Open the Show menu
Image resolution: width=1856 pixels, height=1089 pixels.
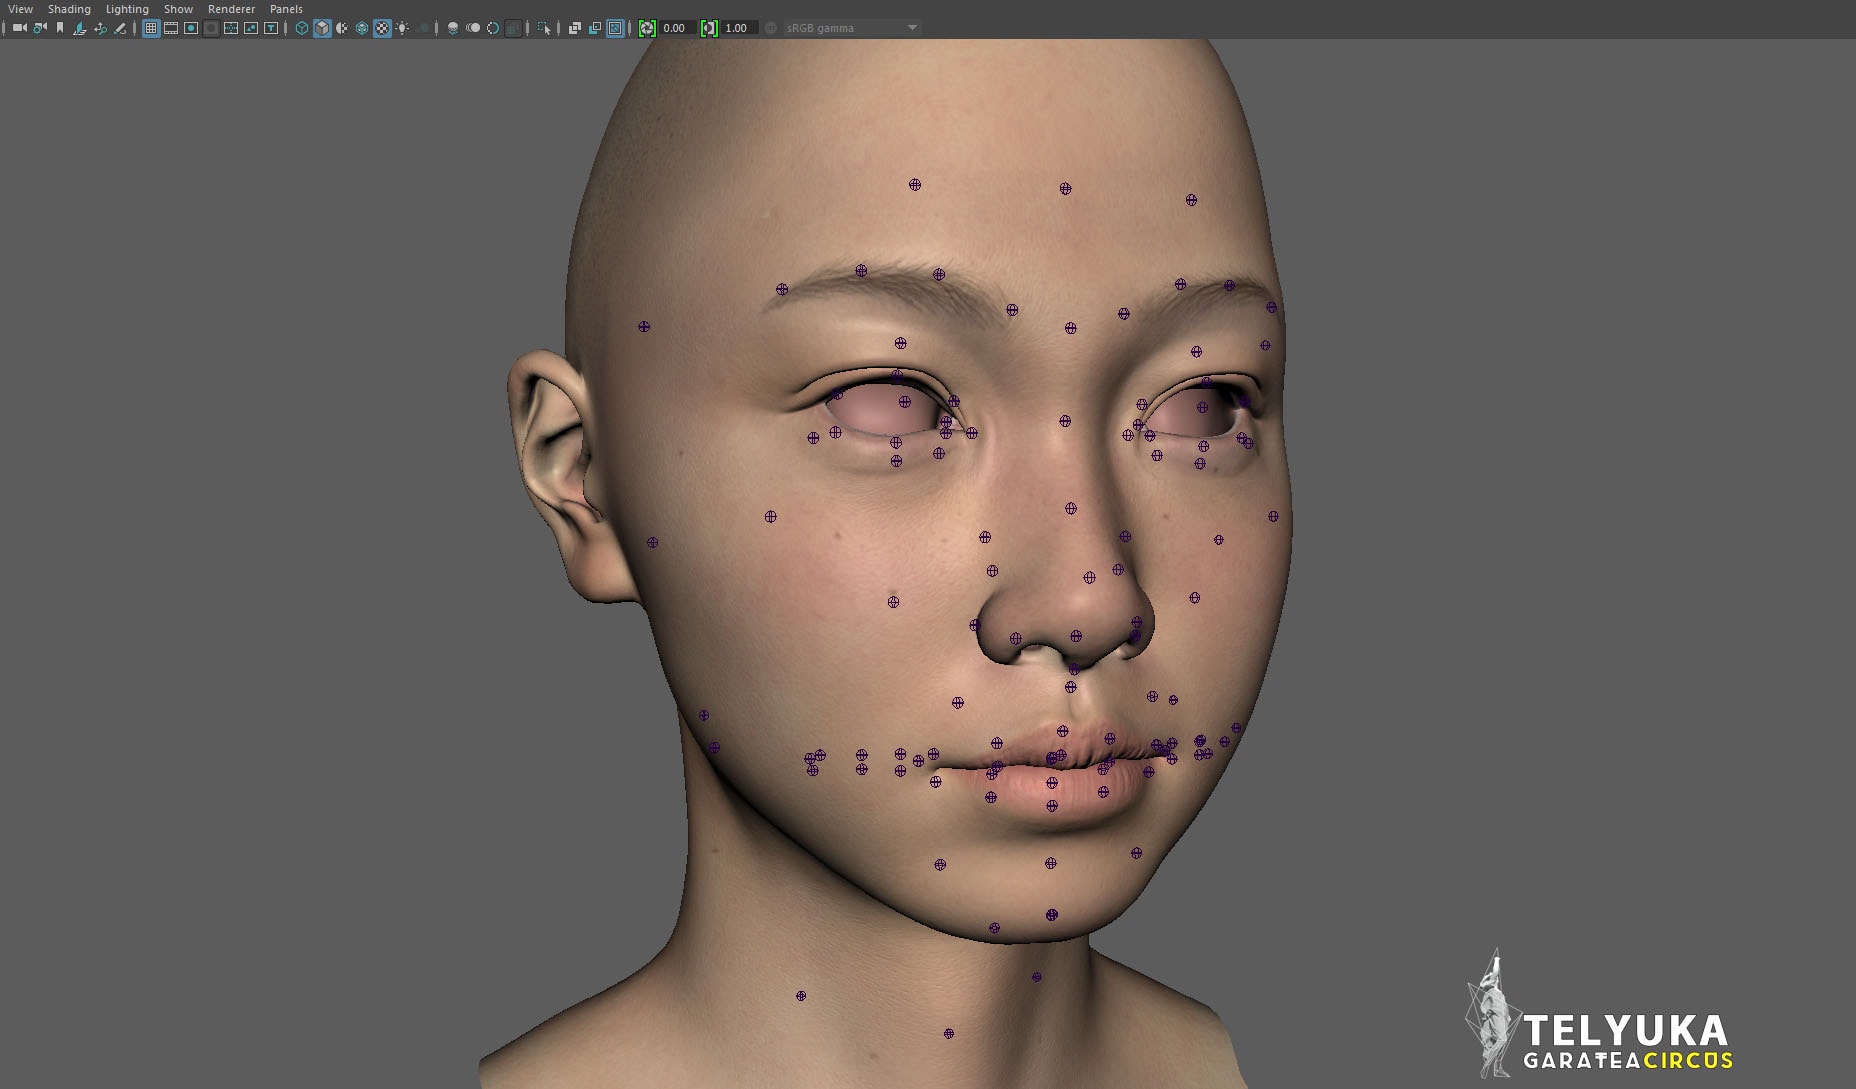coord(178,9)
